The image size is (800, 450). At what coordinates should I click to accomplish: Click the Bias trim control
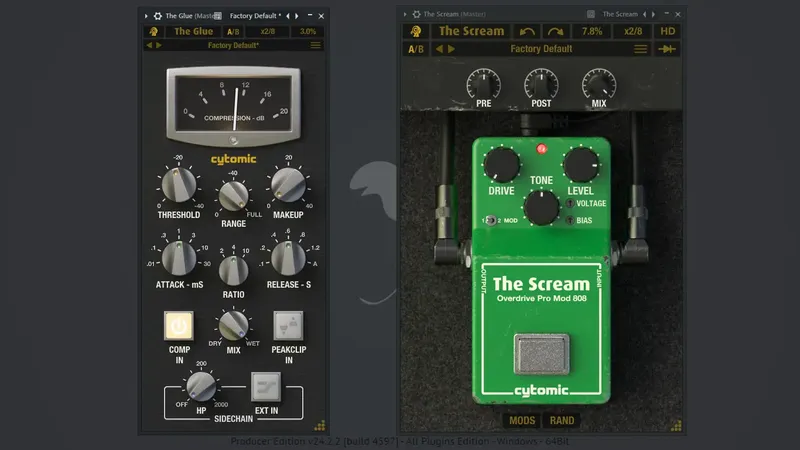(x=570, y=220)
